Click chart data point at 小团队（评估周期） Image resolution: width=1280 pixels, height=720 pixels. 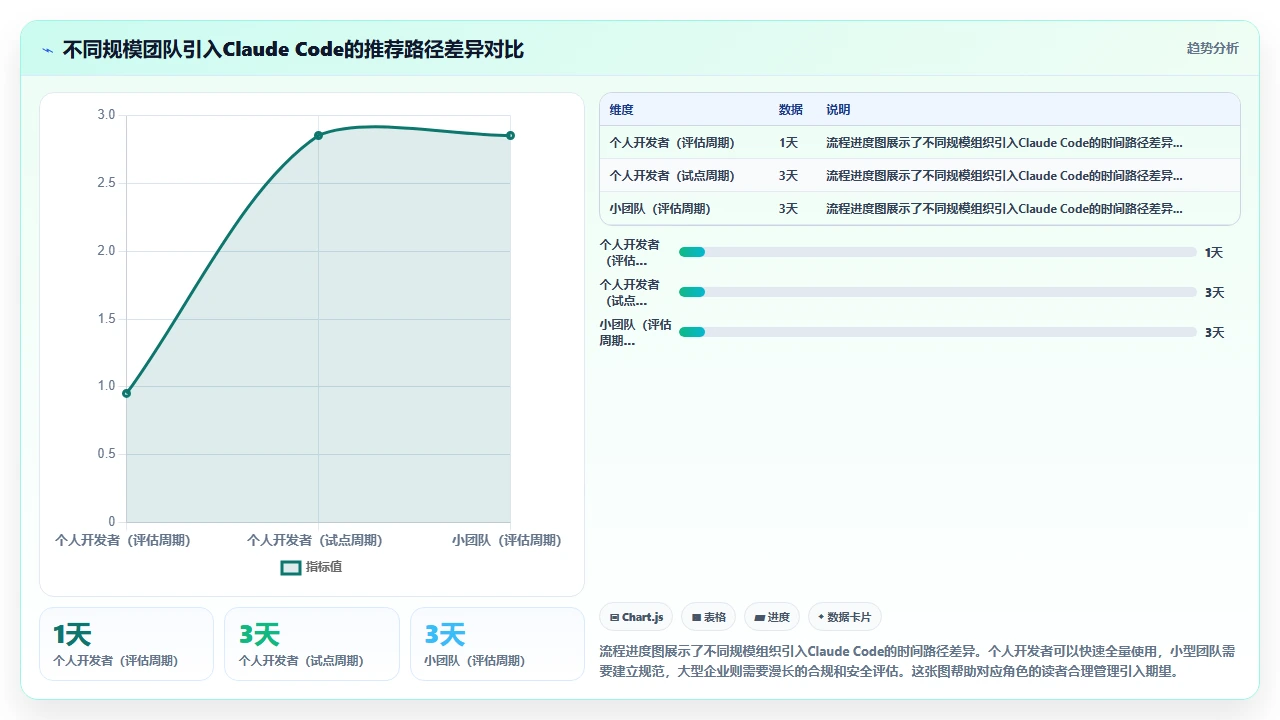[x=510, y=135]
